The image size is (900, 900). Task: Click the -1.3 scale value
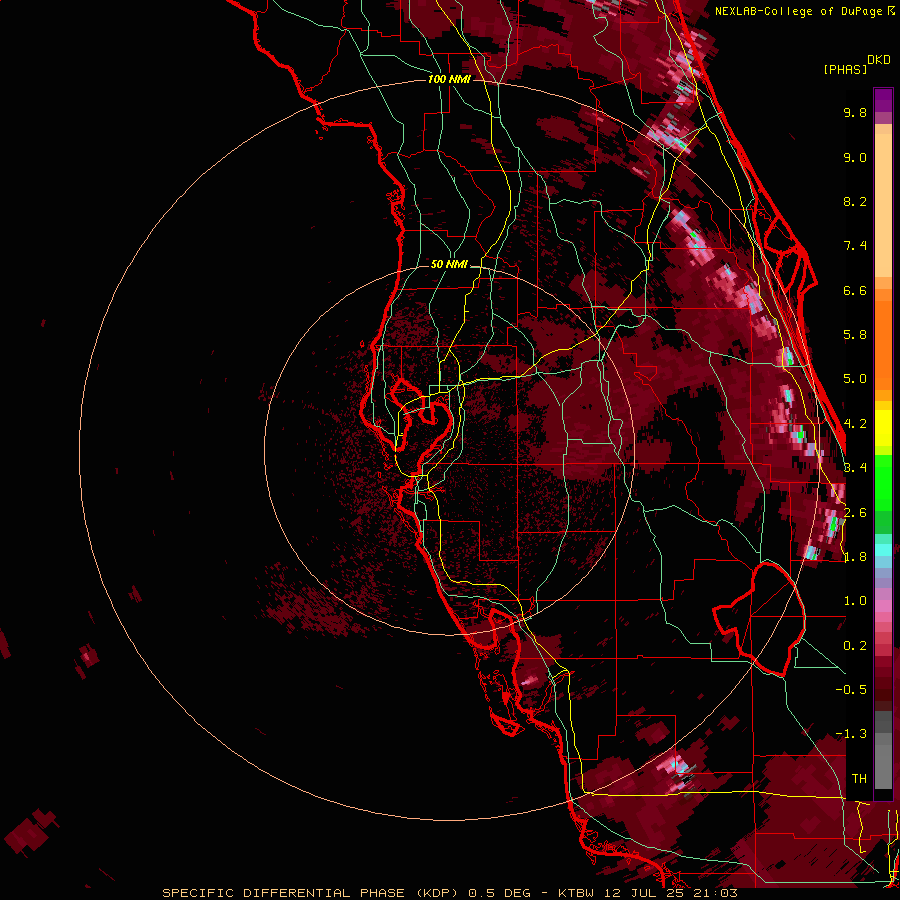(851, 734)
